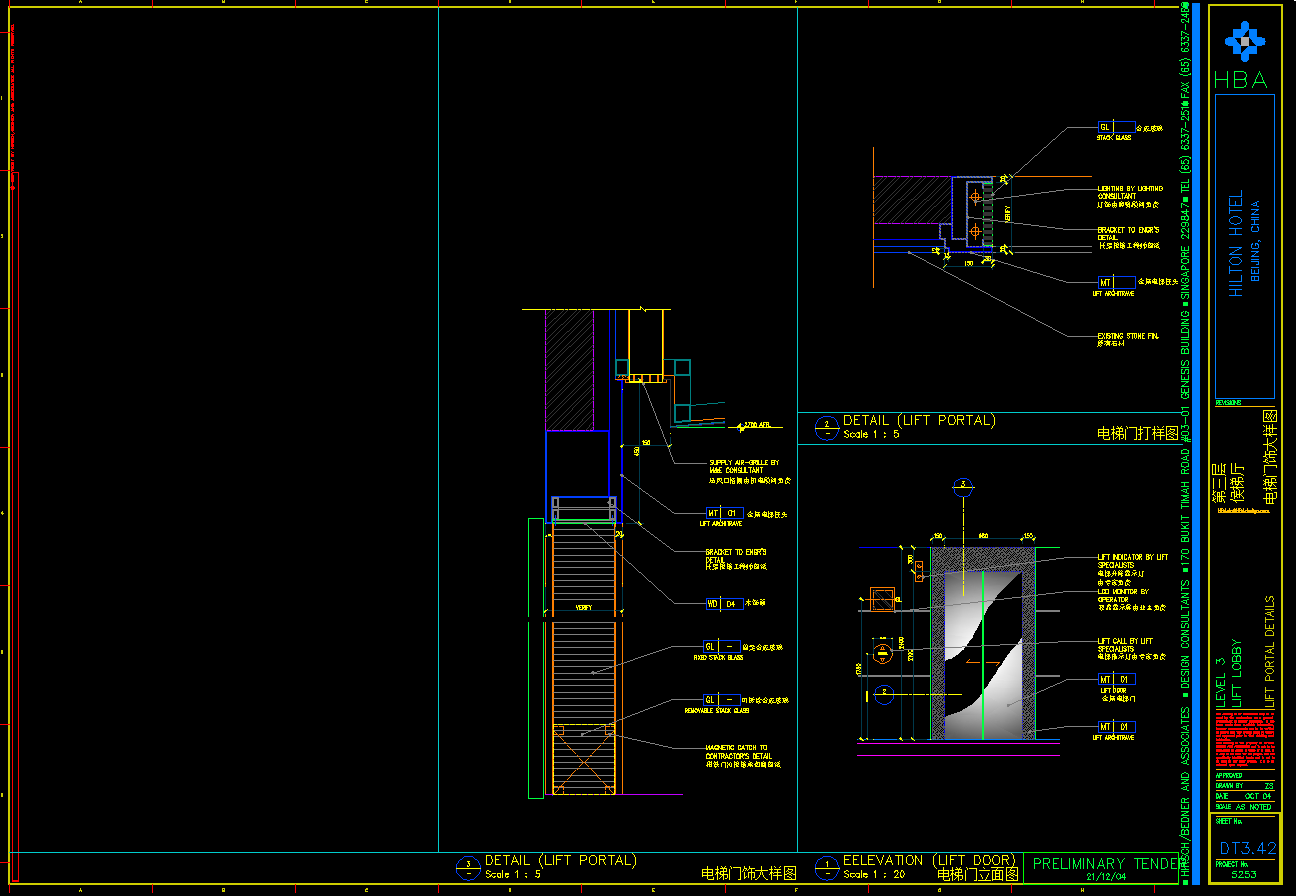
Task: Click the orange cross-braced magnetic catch panel
Action: (583, 758)
